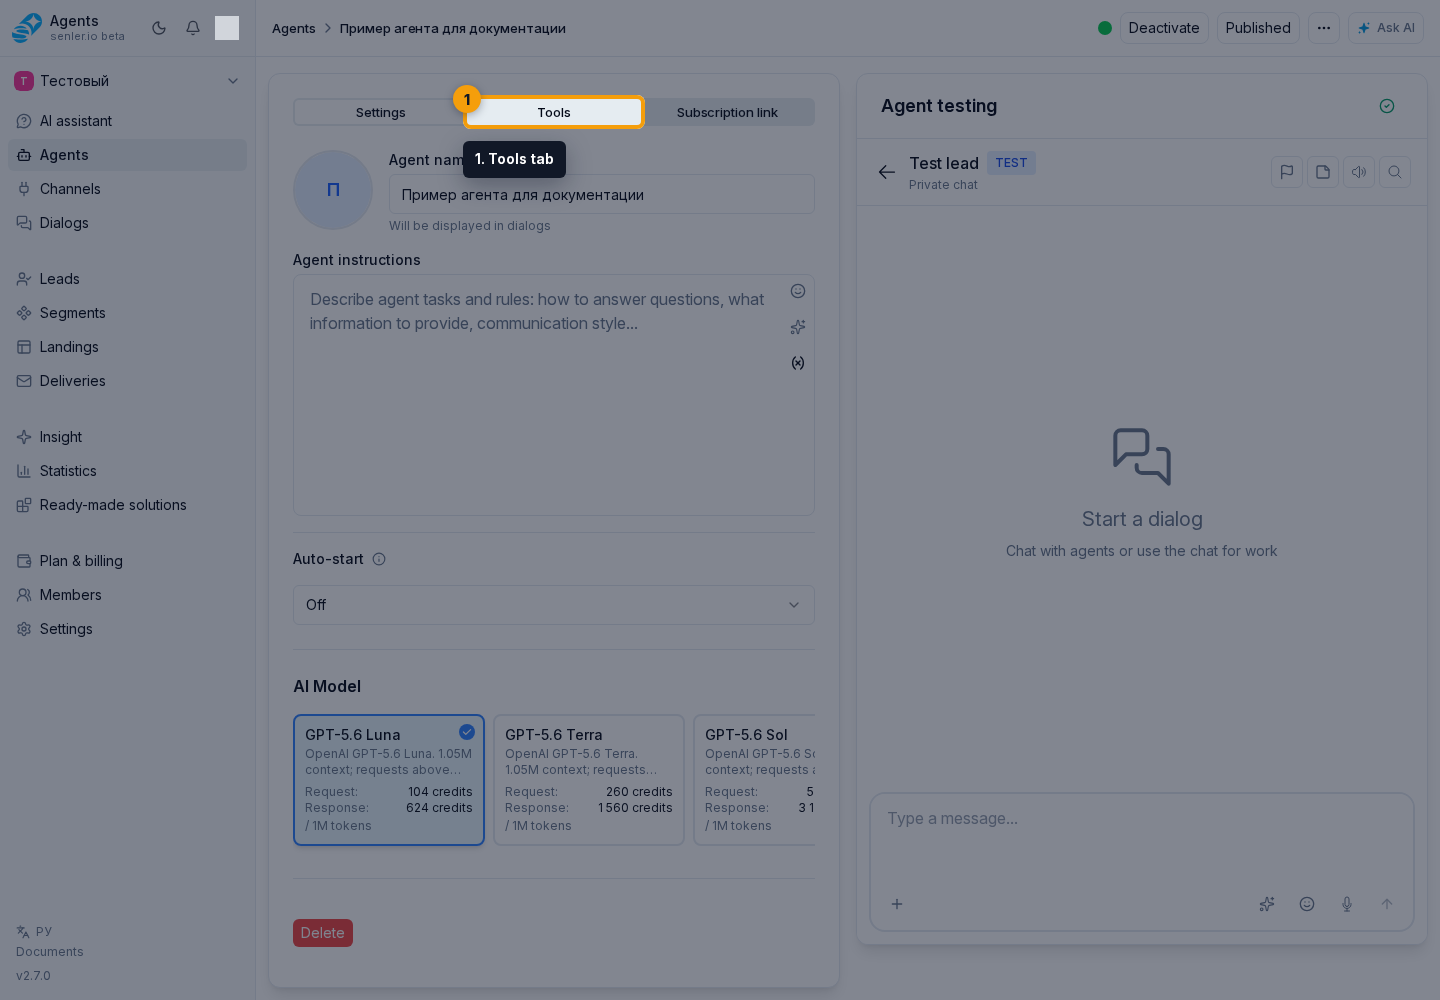Open Members in sidebar
Screen dimensions: 1440x1000
pyautogui.click(x=127, y=595)
